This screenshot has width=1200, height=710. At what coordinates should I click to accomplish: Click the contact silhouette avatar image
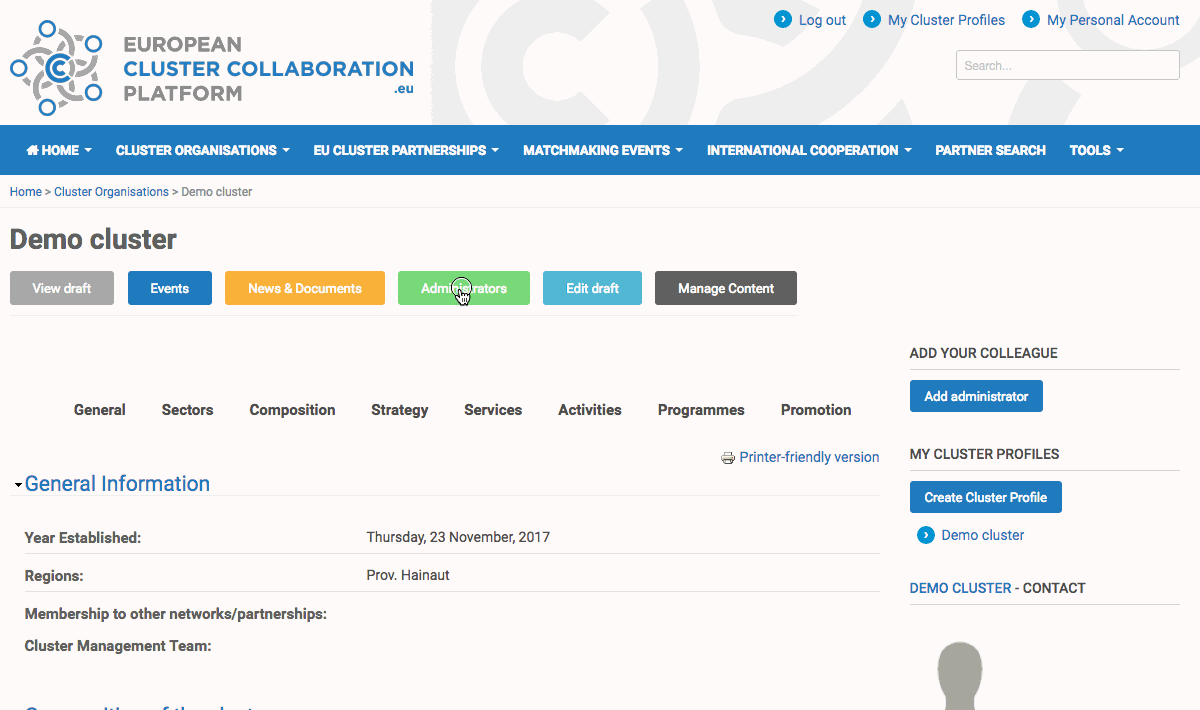959,675
